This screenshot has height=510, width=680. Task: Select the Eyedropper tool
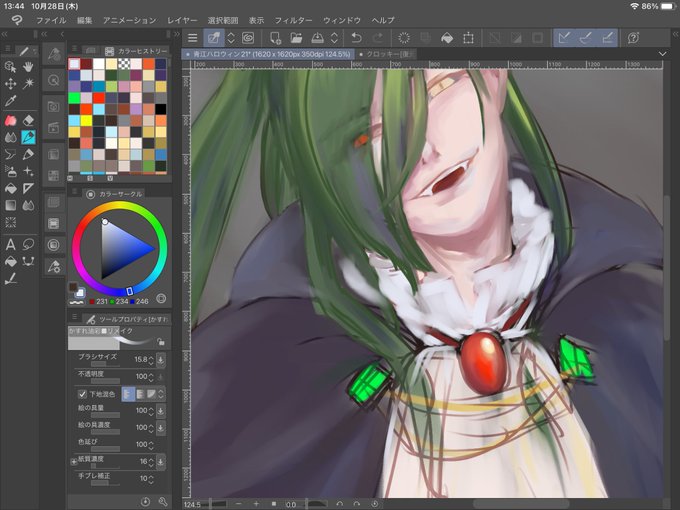tap(10, 101)
